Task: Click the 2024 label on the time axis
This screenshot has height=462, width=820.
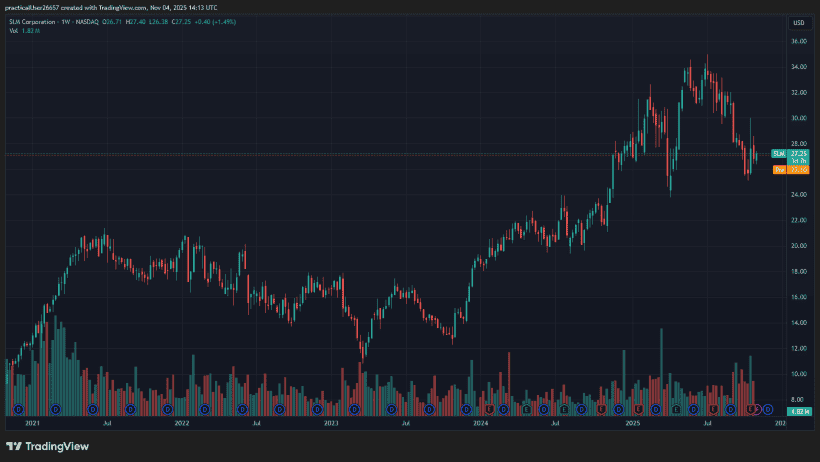Action: pos(481,424)
